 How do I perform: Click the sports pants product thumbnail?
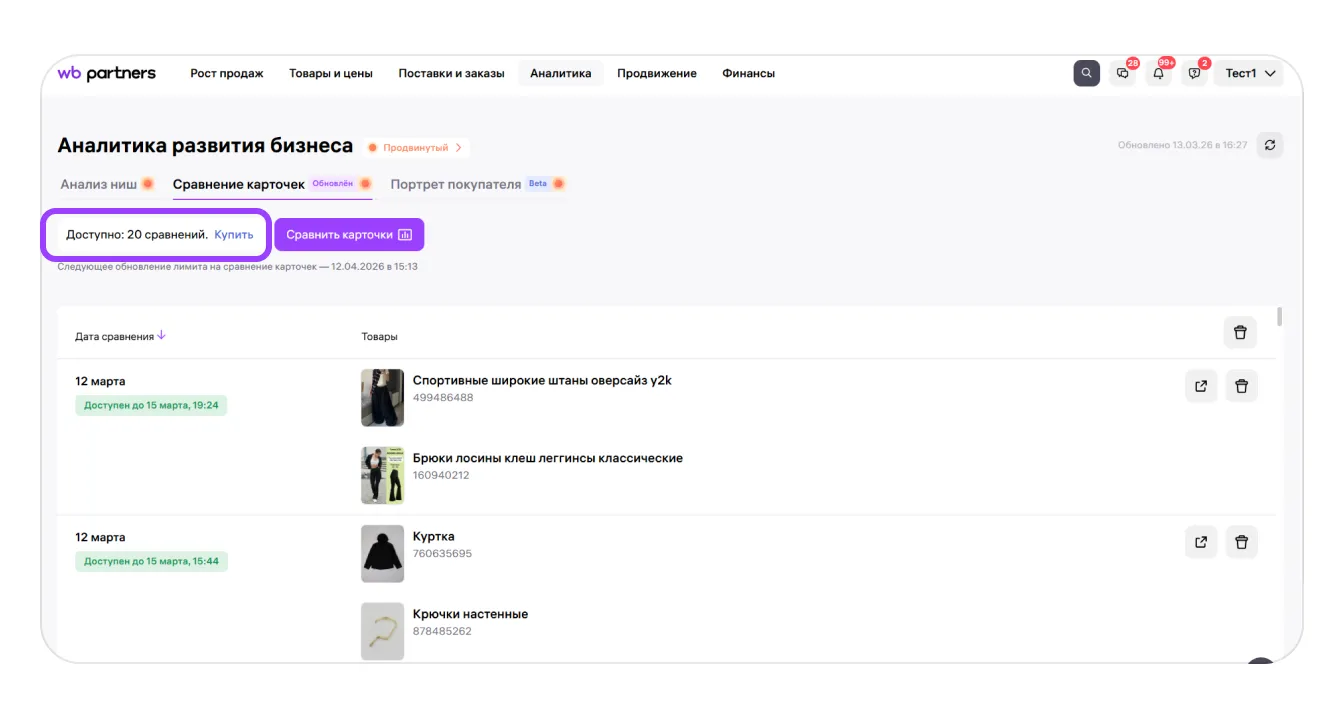[x=382, y=398]
